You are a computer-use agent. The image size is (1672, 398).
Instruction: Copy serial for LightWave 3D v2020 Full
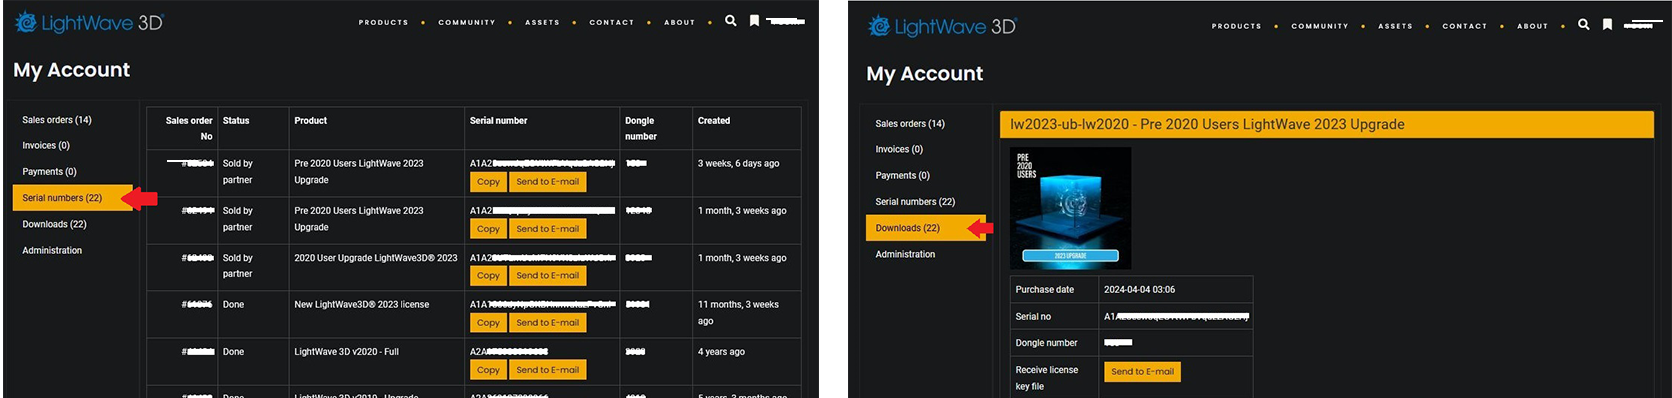point(488,370)
